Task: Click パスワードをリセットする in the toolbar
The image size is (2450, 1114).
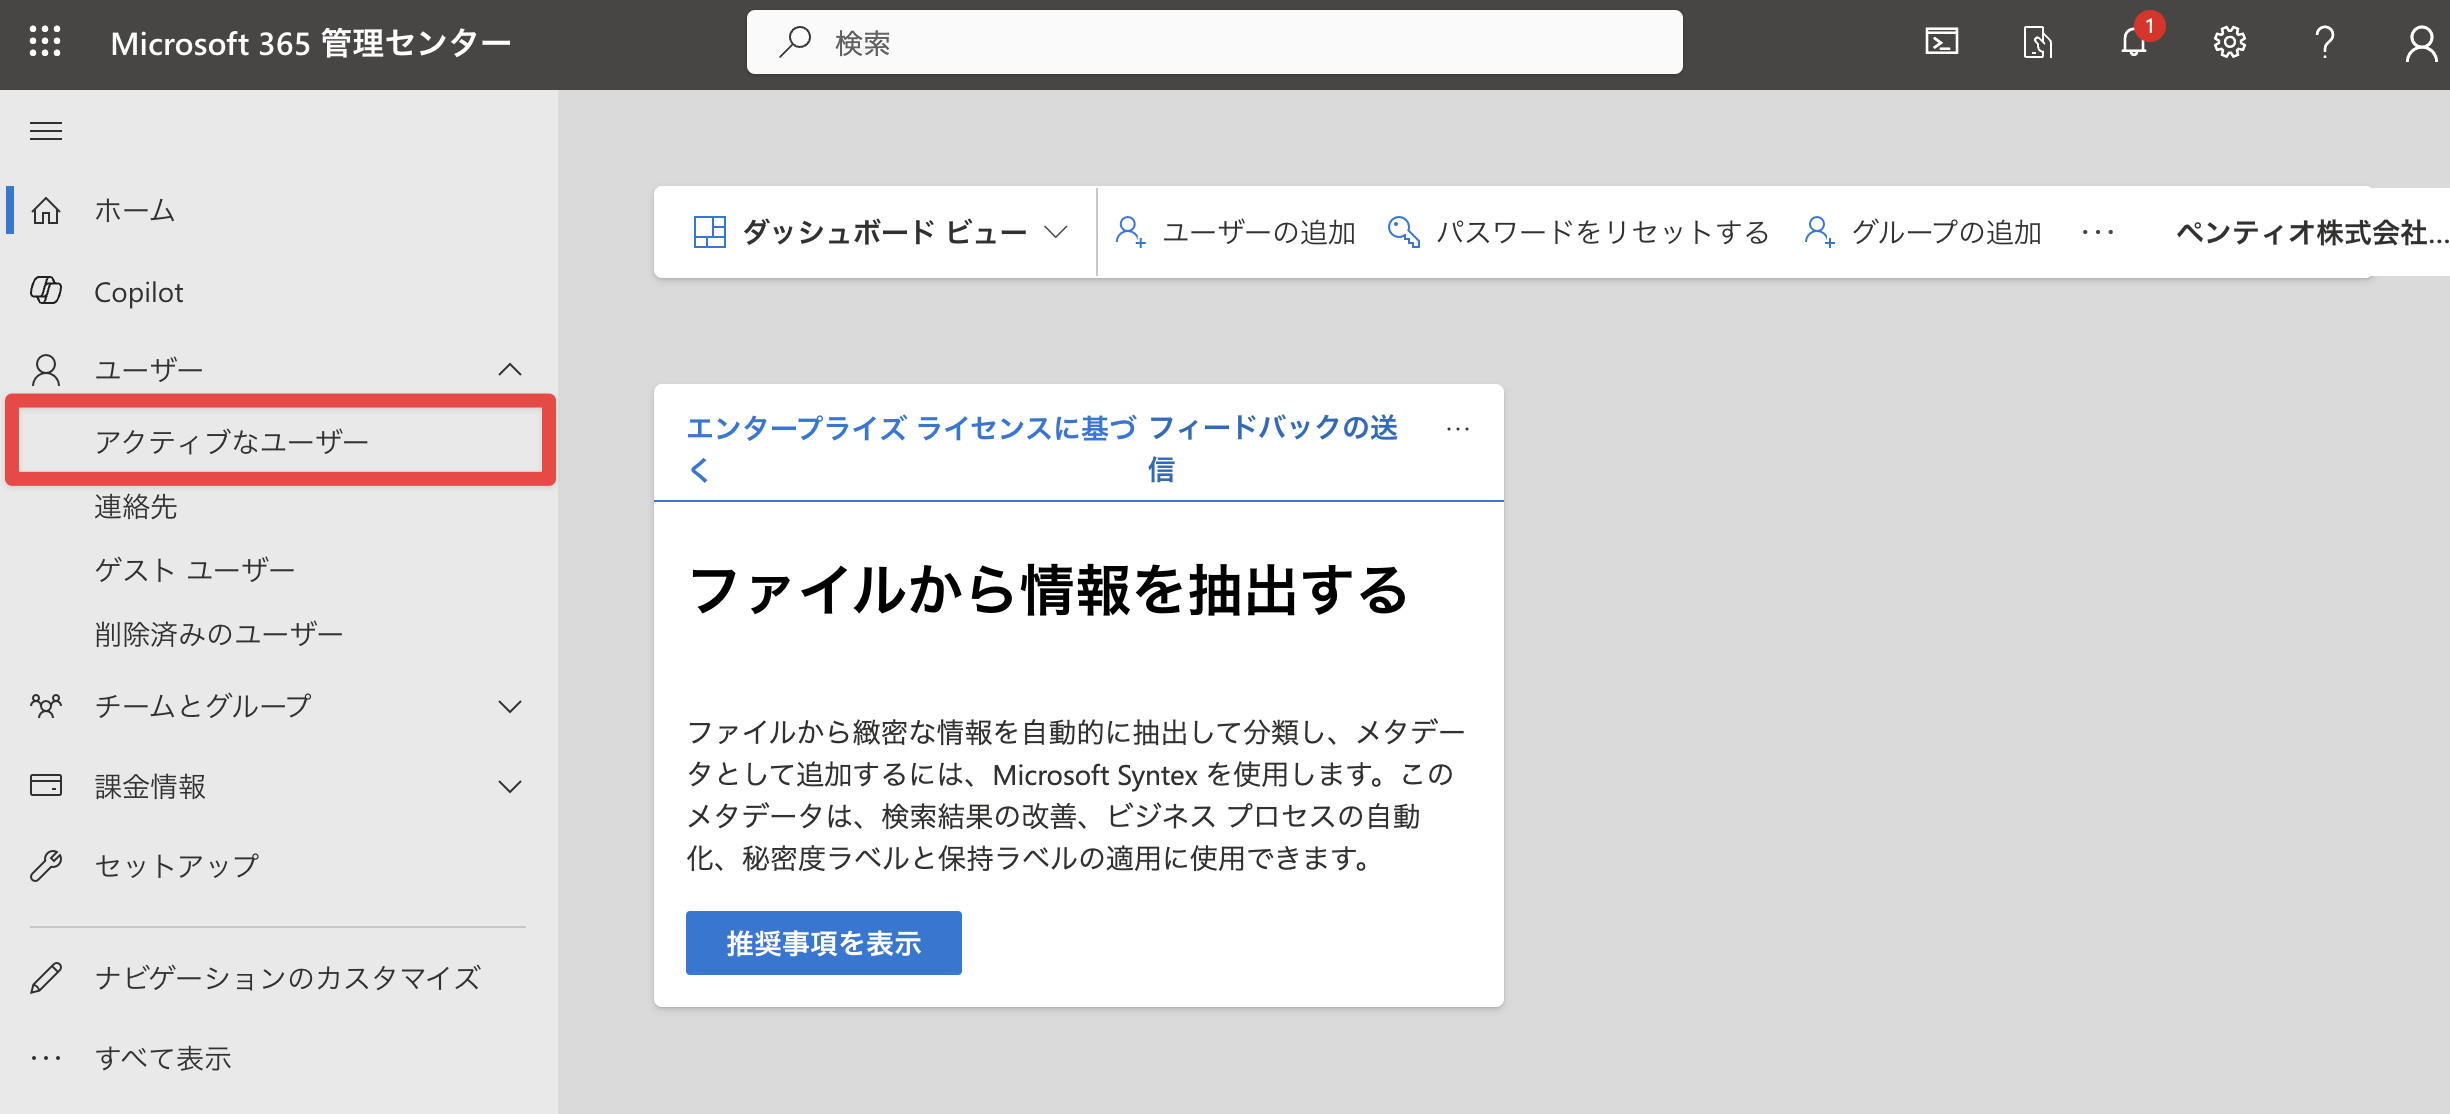Action: tap(1579, 232)
